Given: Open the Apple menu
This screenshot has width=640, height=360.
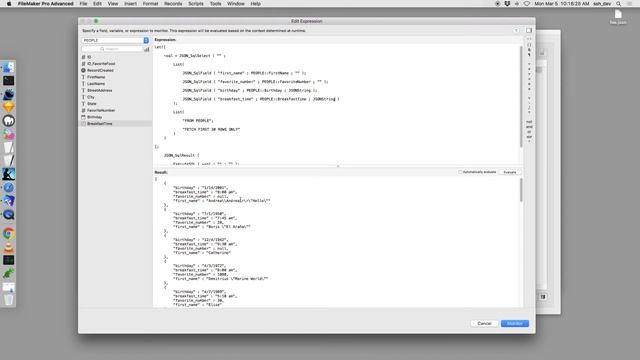Looking at the screenshot, I should (9, 4).
